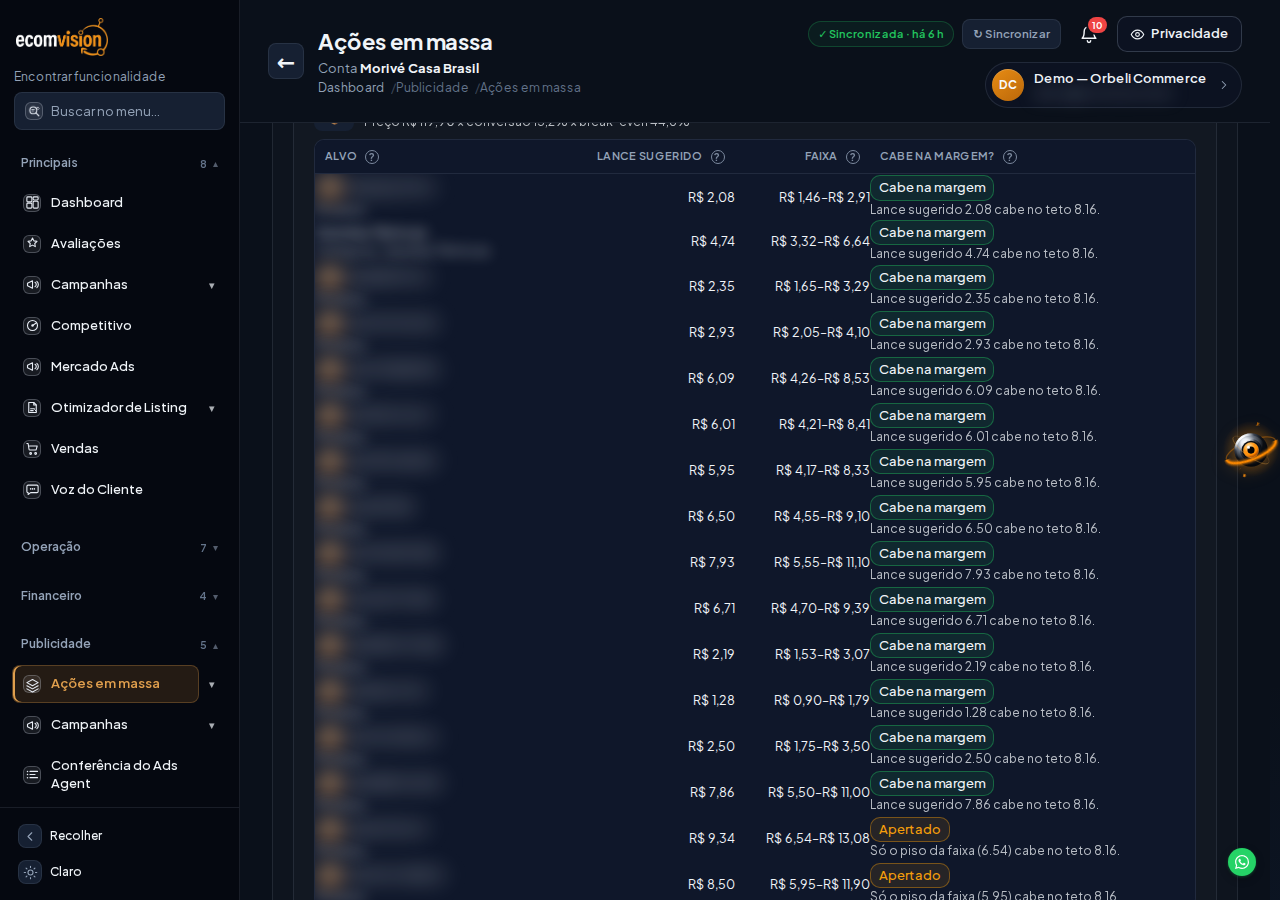This screenshot has height=900, width=1280.
Task: Open the Demo — Orbeli Commerce account chevron
Action: pyautogui.click(x=1223, y=85)
